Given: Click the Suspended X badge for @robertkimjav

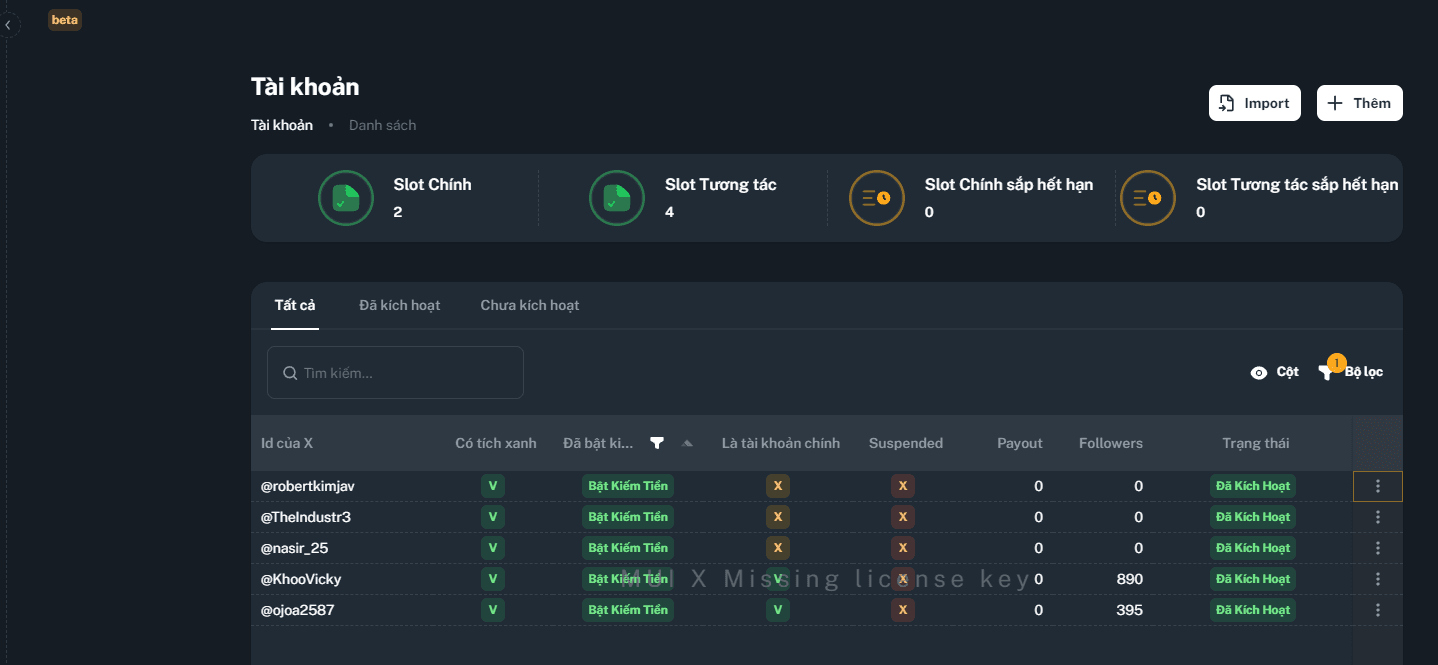Looking at the screenshot, I should click(903, 486).
